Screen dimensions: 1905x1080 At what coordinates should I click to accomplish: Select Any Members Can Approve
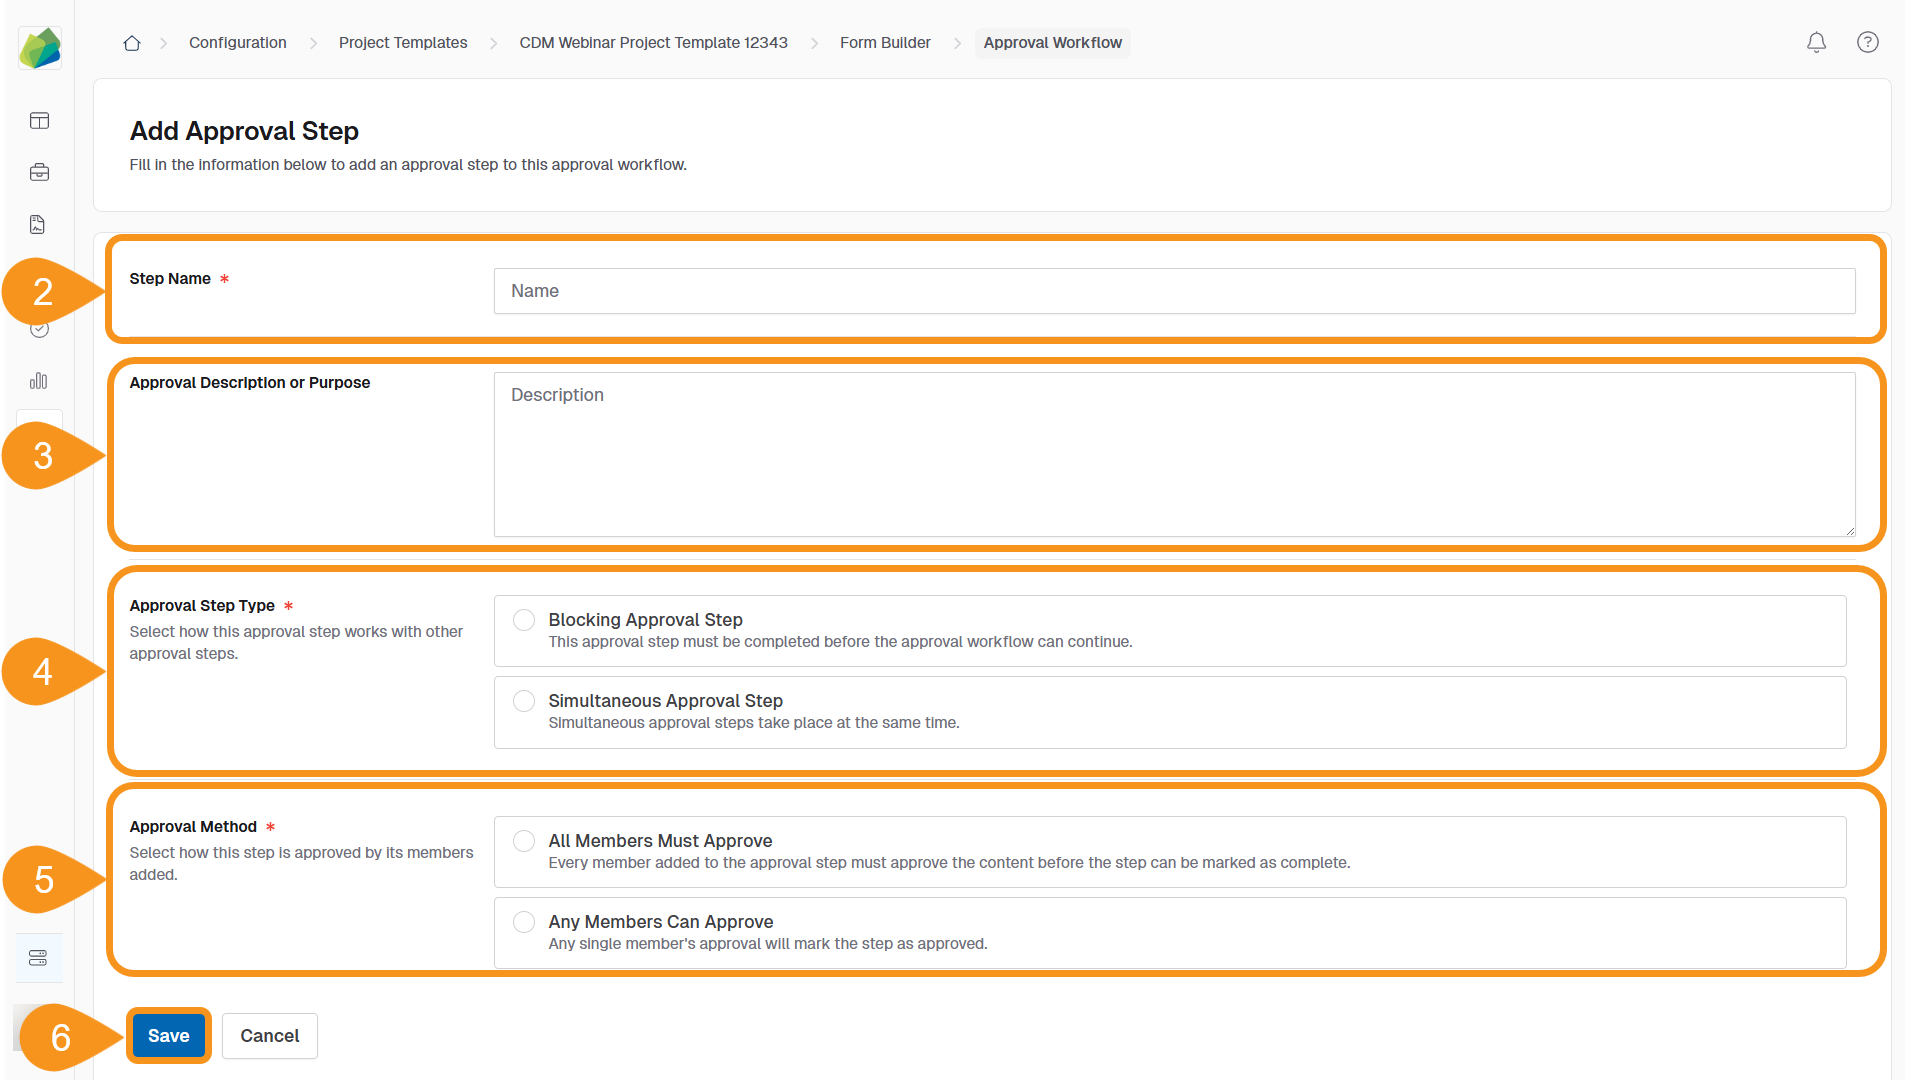click(x=523, y=921)
